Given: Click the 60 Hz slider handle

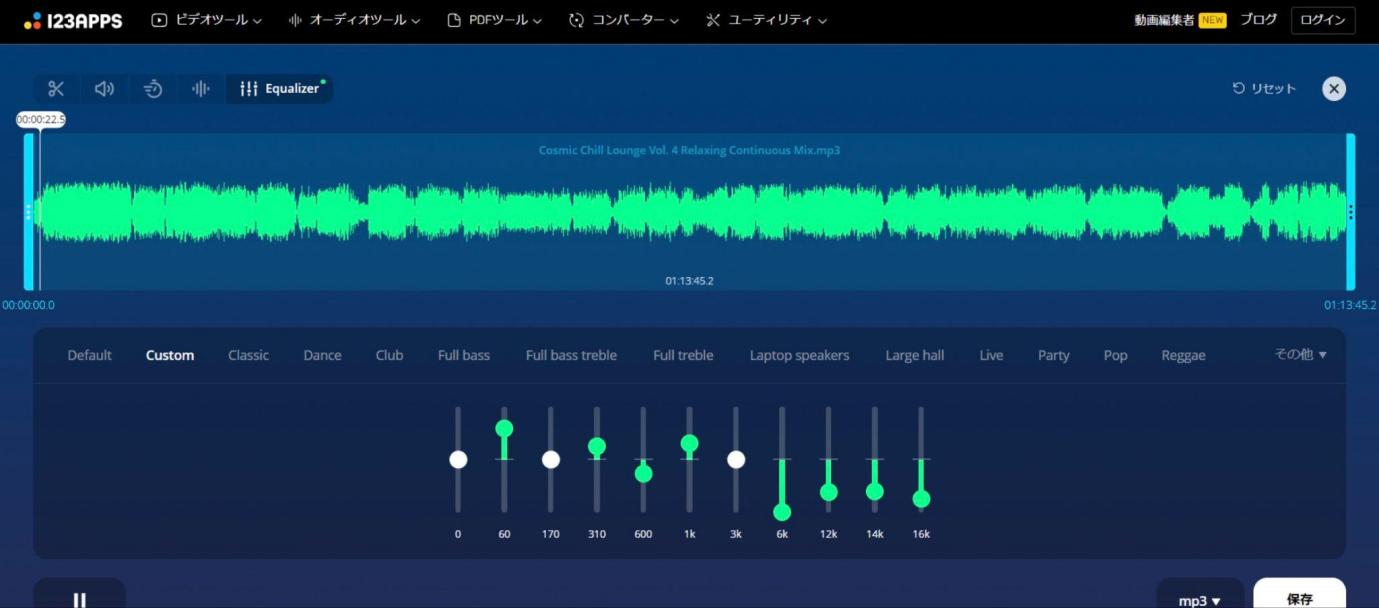Looking at the screenshot, I should (x=504, y=428).
